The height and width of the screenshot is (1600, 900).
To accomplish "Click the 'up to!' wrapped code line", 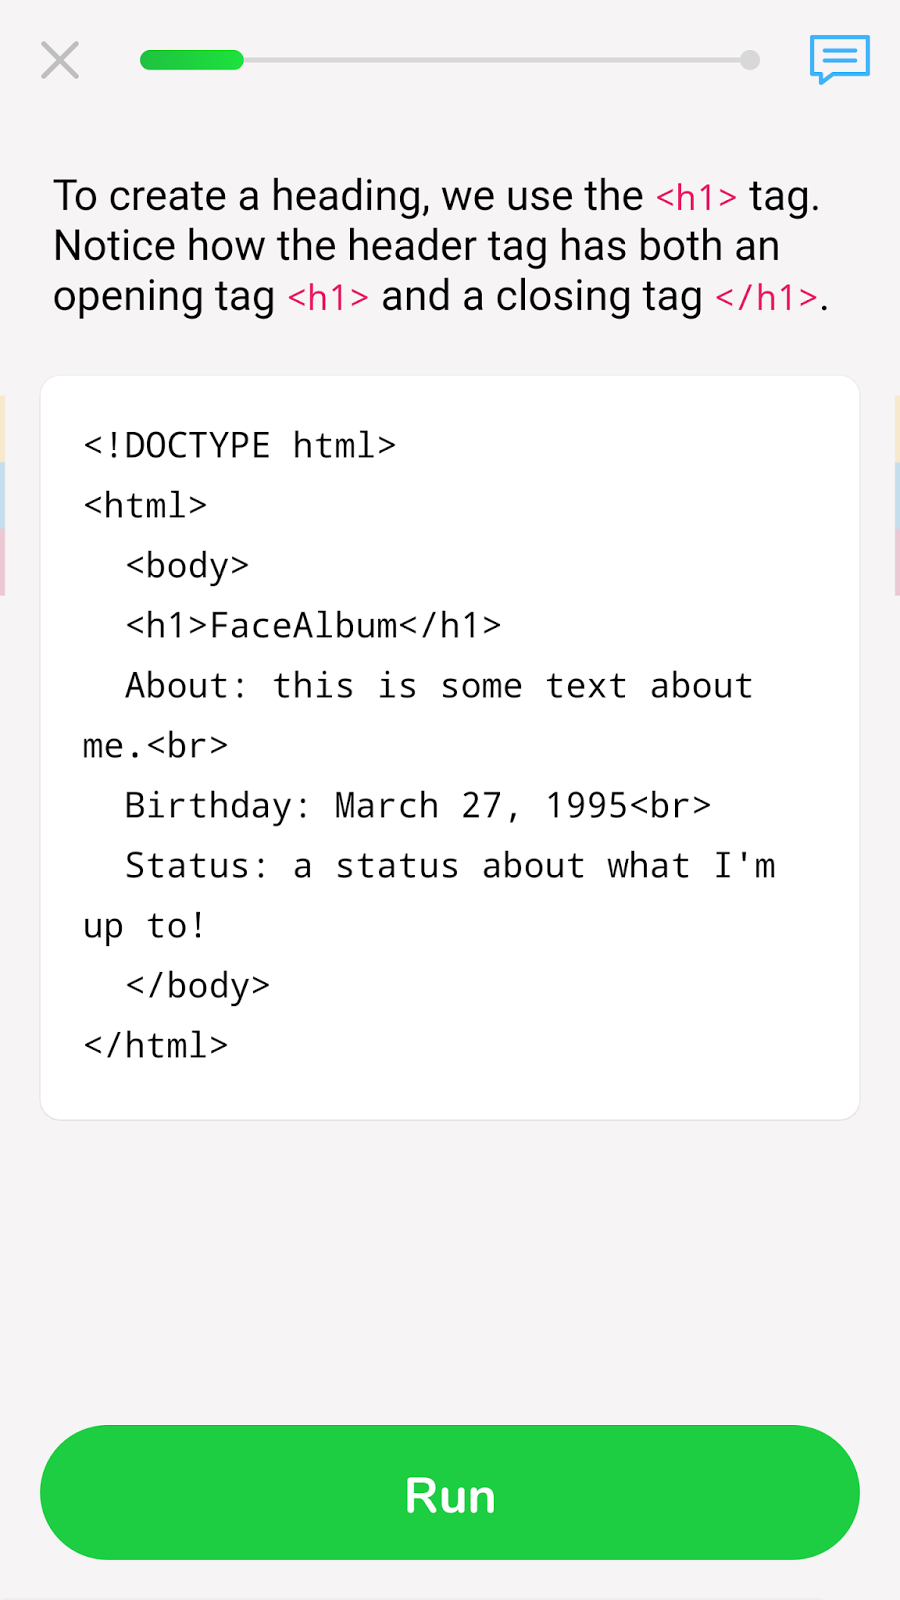I will 145,926.
